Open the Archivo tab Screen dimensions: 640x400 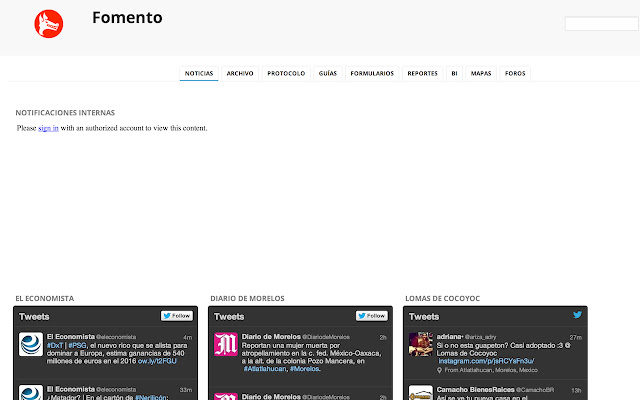coord(240,73)
